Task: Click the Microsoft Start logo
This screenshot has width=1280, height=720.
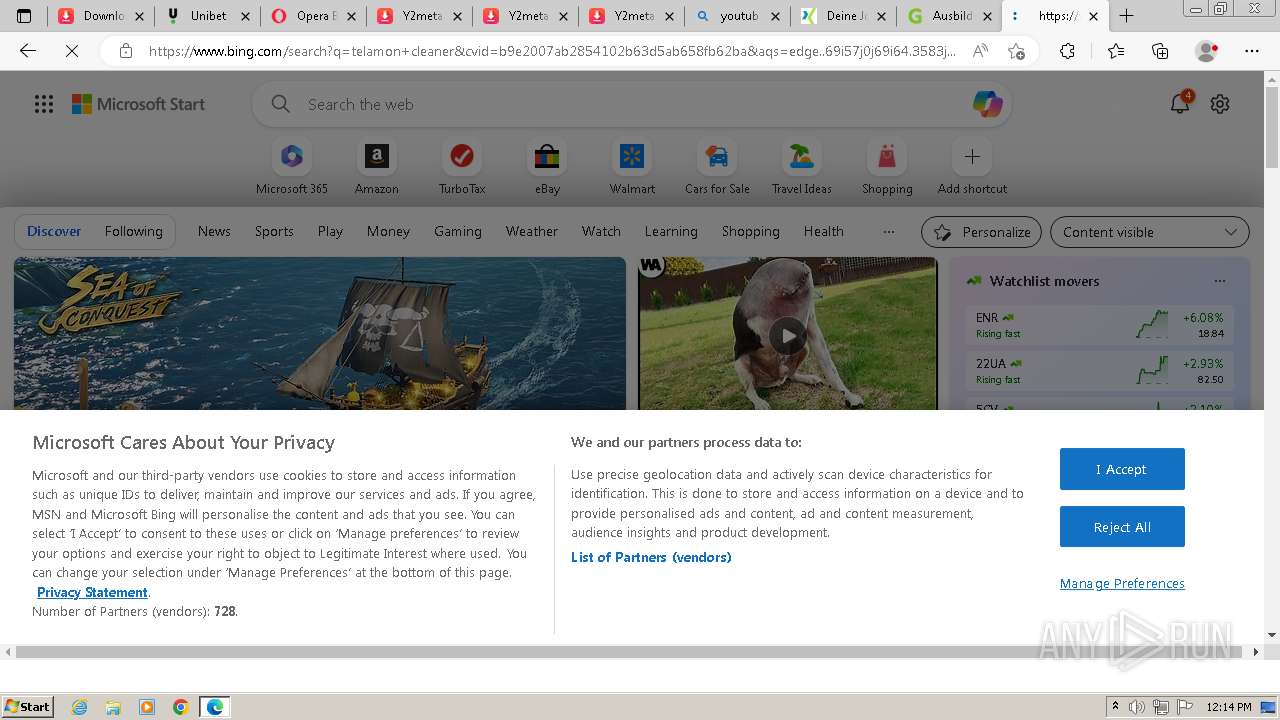Action: [x=138, y=104]
